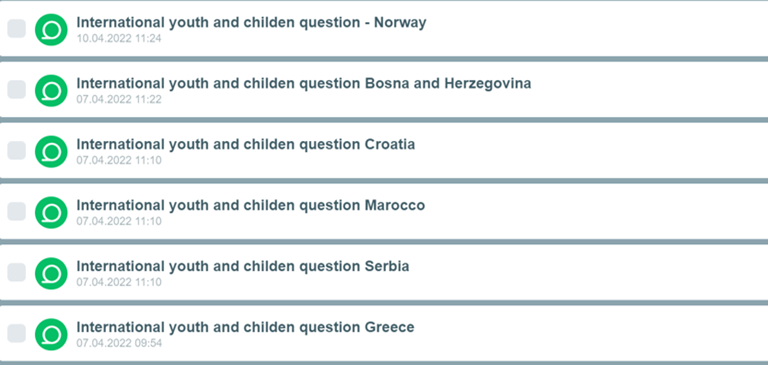768x365 pixels.
Task: Mark the Serbia question checkbox
Action: [17, 272]
